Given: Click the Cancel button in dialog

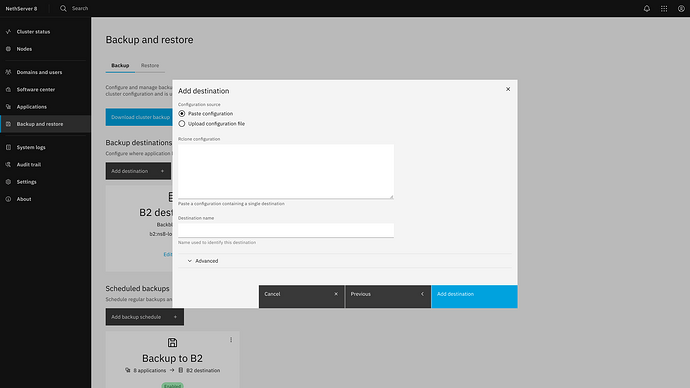Looking at the screenshot, I should point(302,296).
